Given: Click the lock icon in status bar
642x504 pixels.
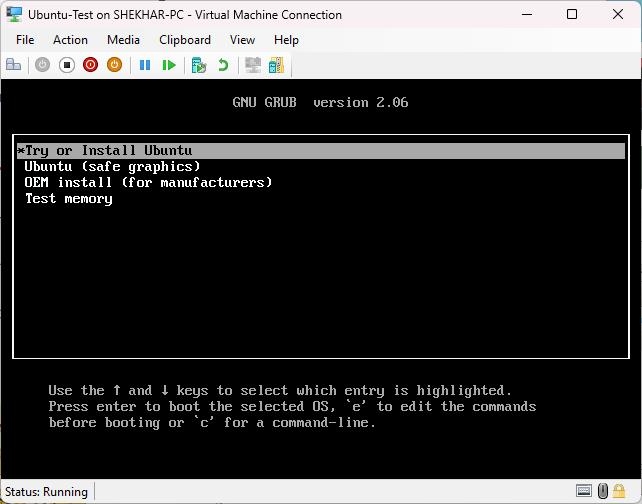Looking at the screenshot, I should coord(619,490).
